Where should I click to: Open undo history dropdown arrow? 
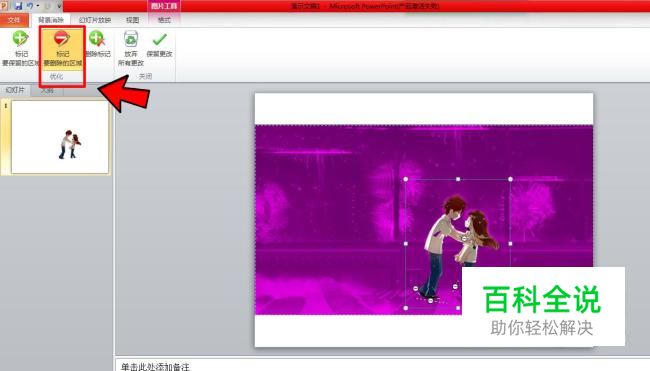click(38, 6)
